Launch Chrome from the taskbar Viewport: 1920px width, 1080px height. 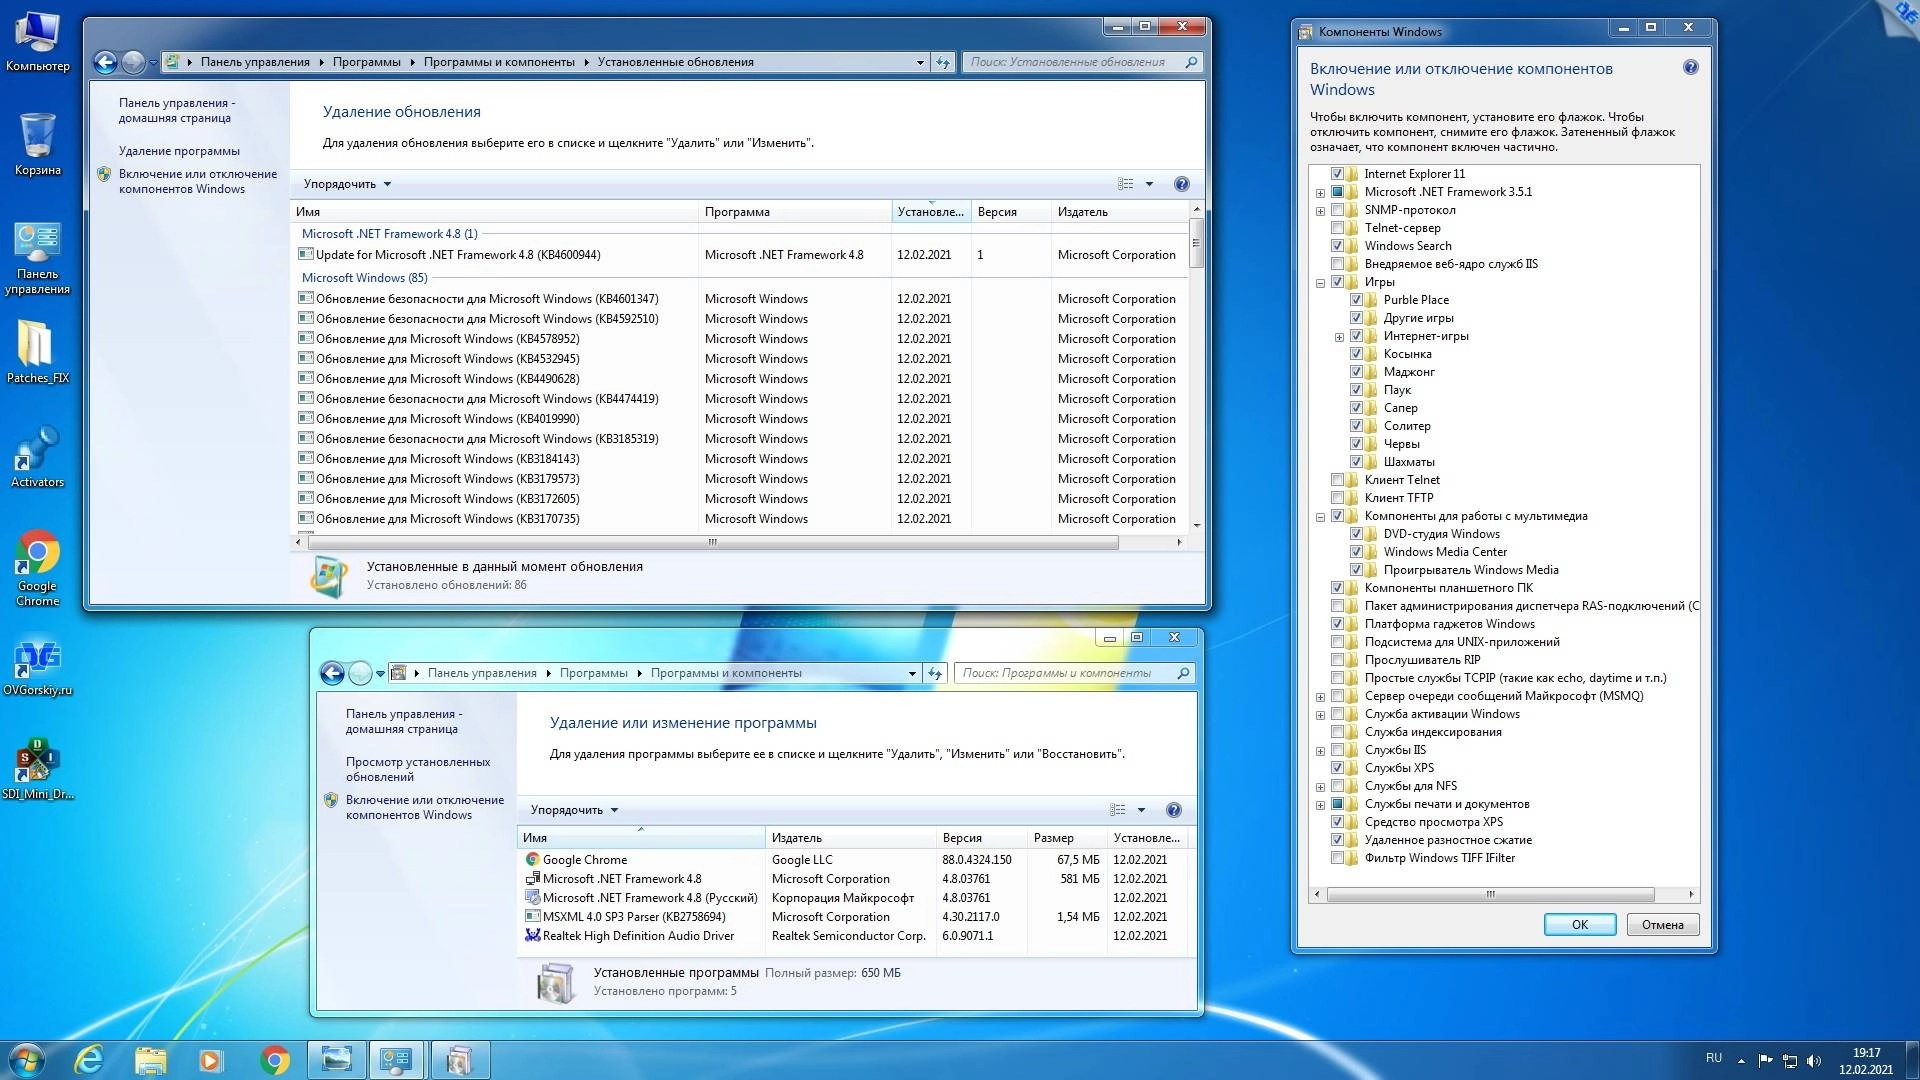click(x=274, y=1060)
